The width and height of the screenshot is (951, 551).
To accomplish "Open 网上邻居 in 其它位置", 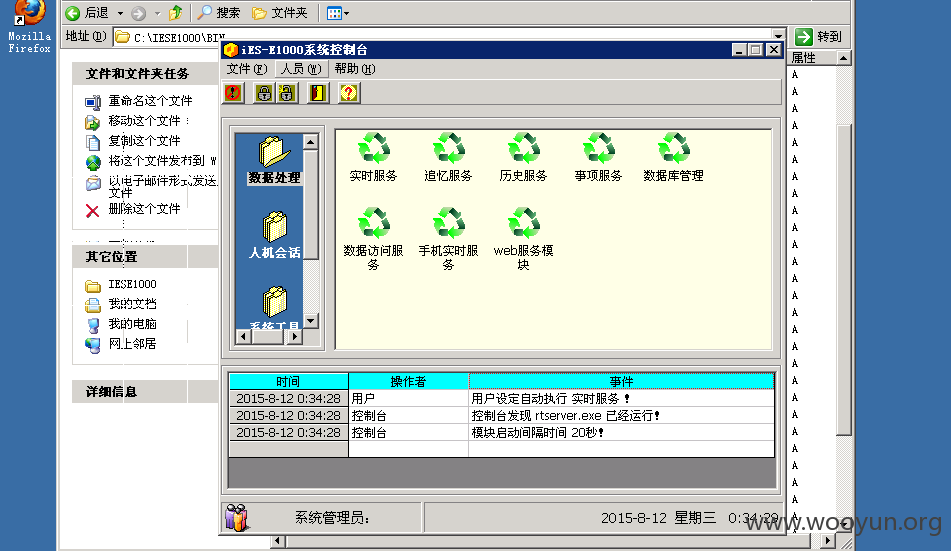I will 132,343.
